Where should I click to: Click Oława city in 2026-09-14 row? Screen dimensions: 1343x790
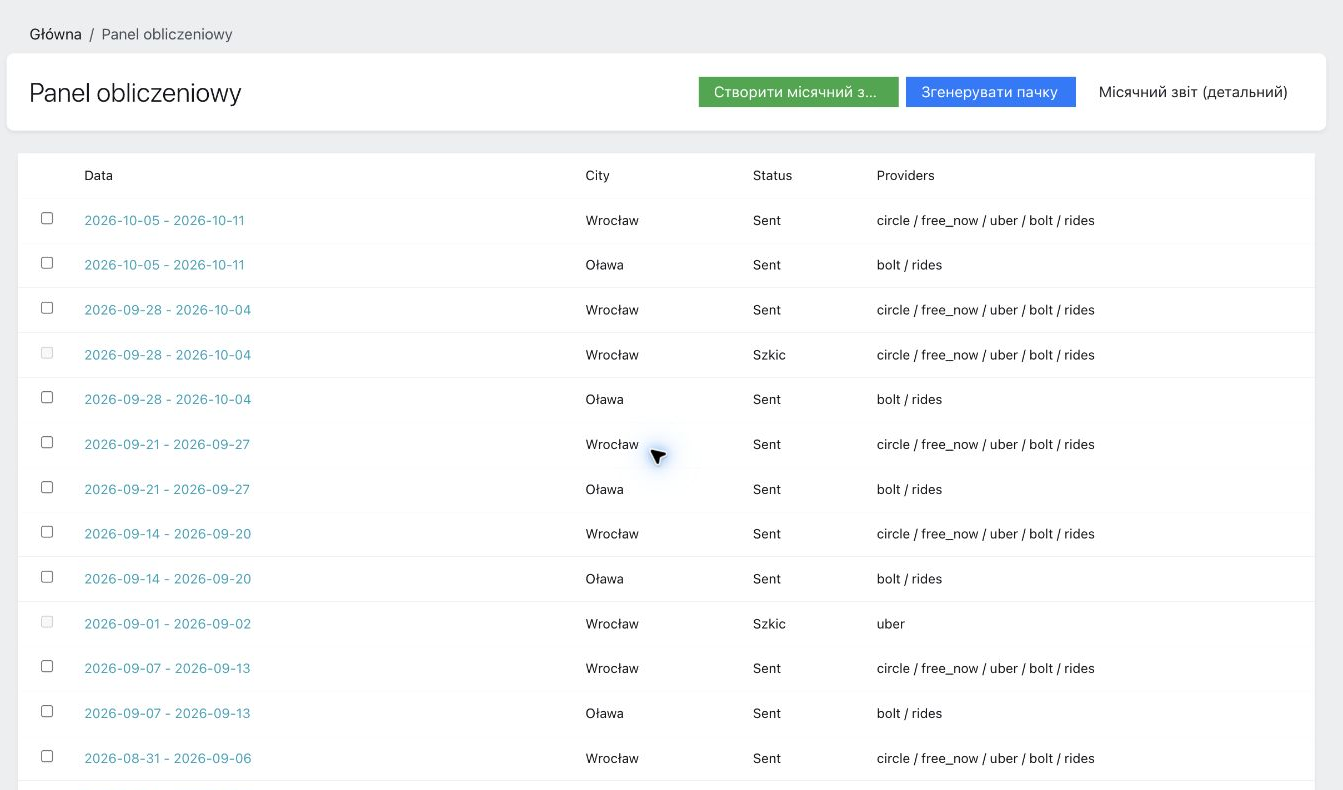point(604,579)
